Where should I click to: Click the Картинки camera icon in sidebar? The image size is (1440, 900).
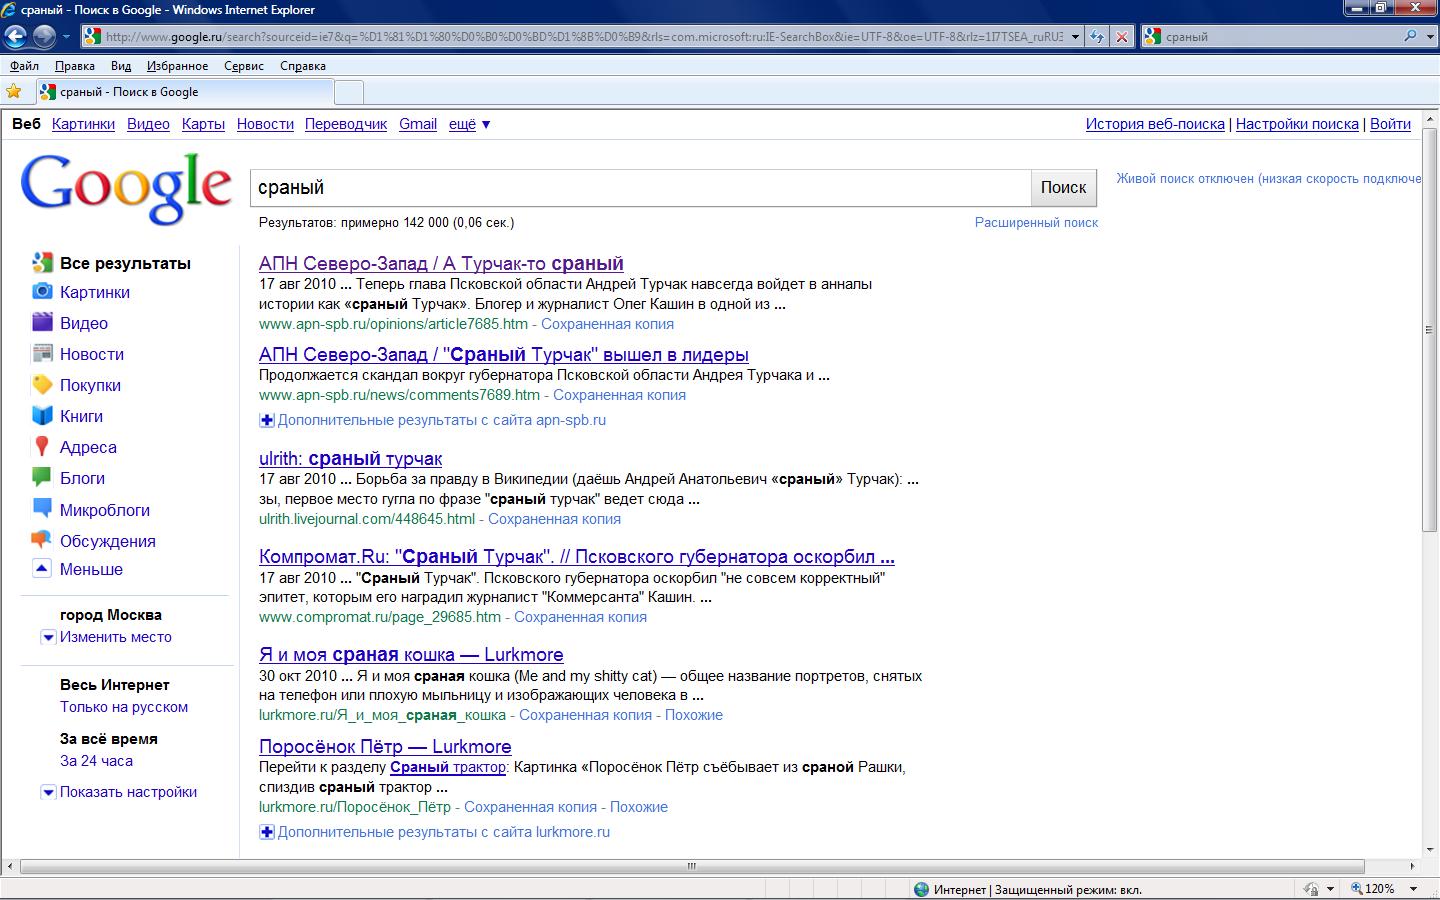[42, 291]
